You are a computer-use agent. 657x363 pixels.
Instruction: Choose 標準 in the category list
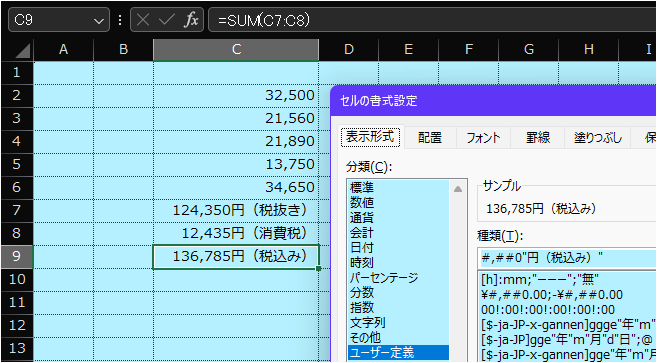click(x=398, y=187)
